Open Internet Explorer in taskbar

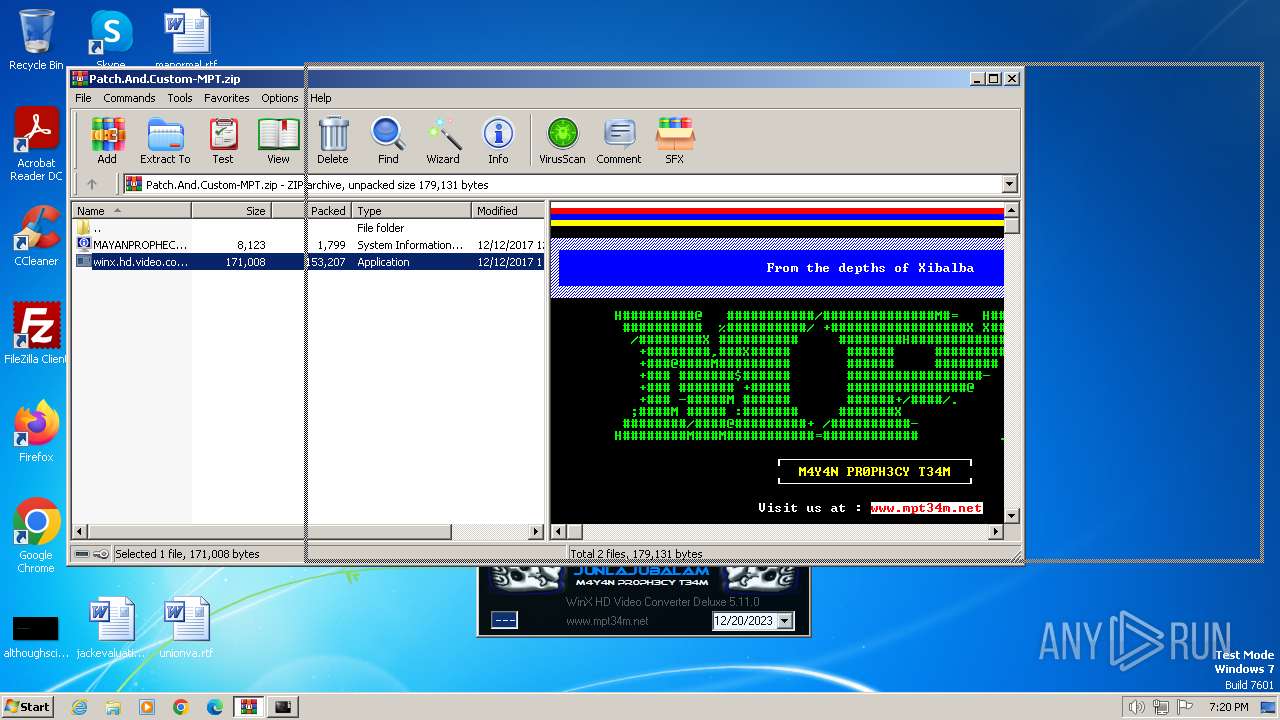[79, 707]
